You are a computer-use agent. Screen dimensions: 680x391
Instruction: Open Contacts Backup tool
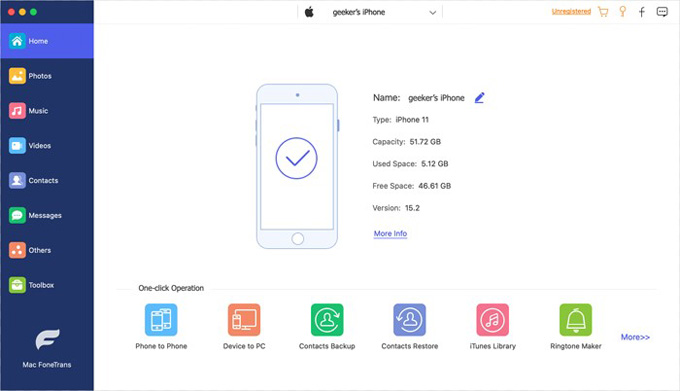point(327,327)
